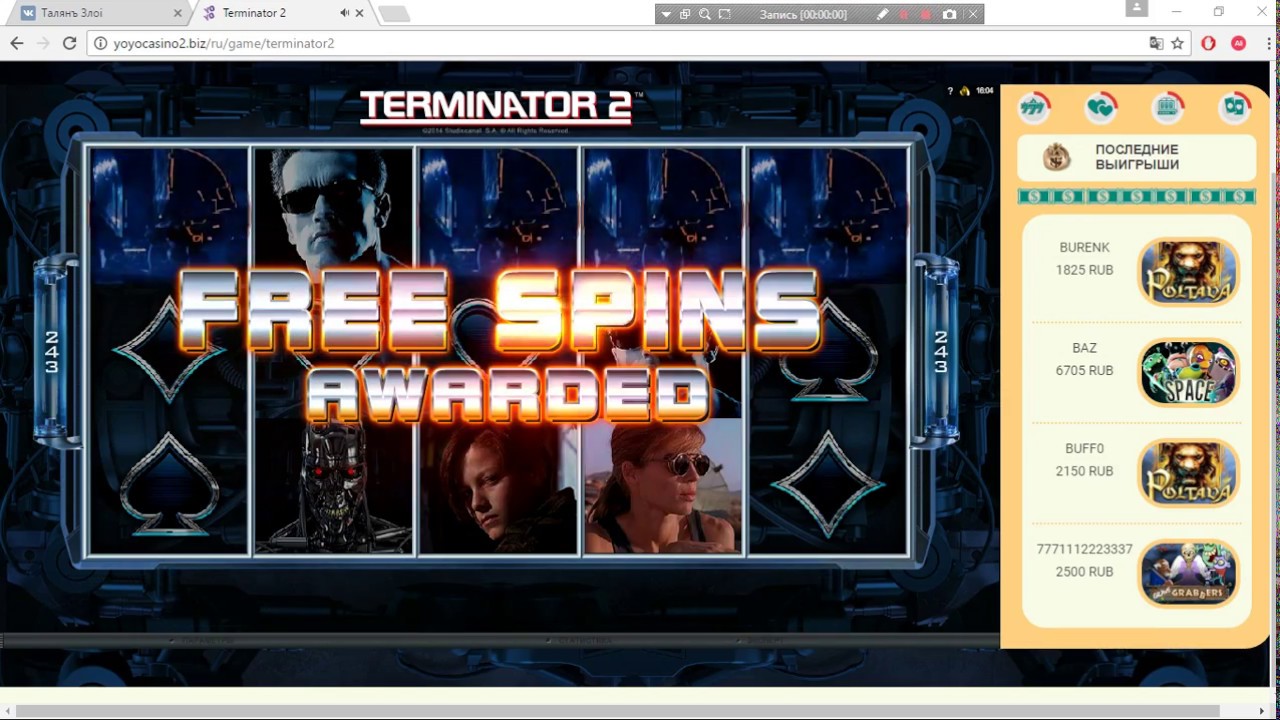Click the BURENK winner name
1280x720 pixels.
pos(1084,247)
